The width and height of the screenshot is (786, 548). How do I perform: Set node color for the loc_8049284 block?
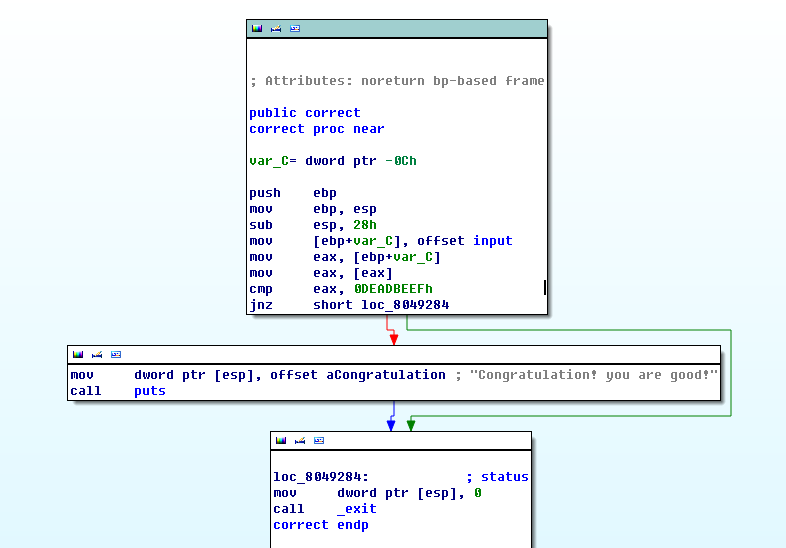[281, 441]
